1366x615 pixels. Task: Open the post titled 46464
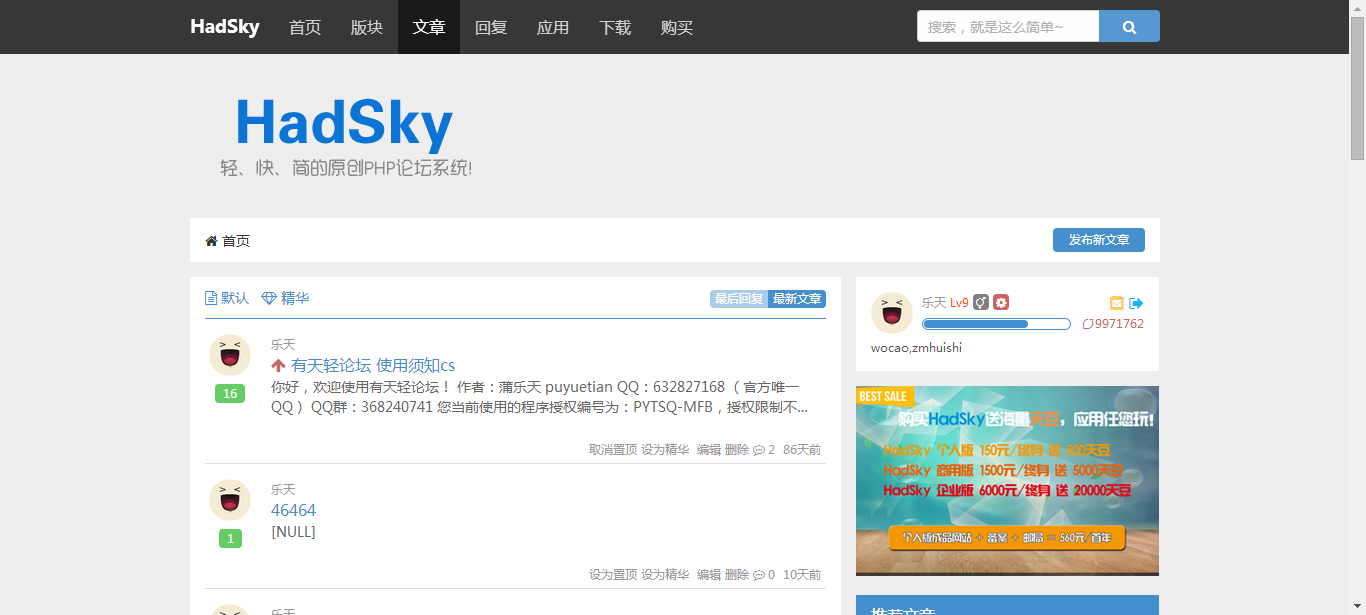pyautogui.click(x=293, y=510)
